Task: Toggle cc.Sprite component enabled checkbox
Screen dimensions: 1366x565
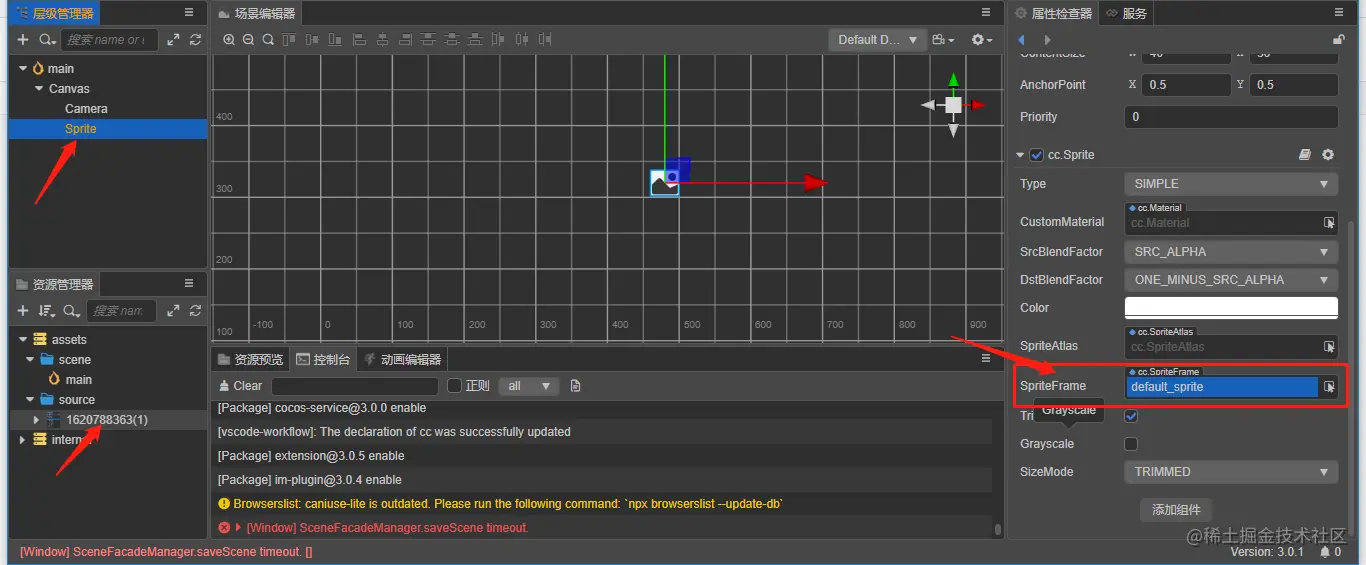Action: tap(1036, 155)
